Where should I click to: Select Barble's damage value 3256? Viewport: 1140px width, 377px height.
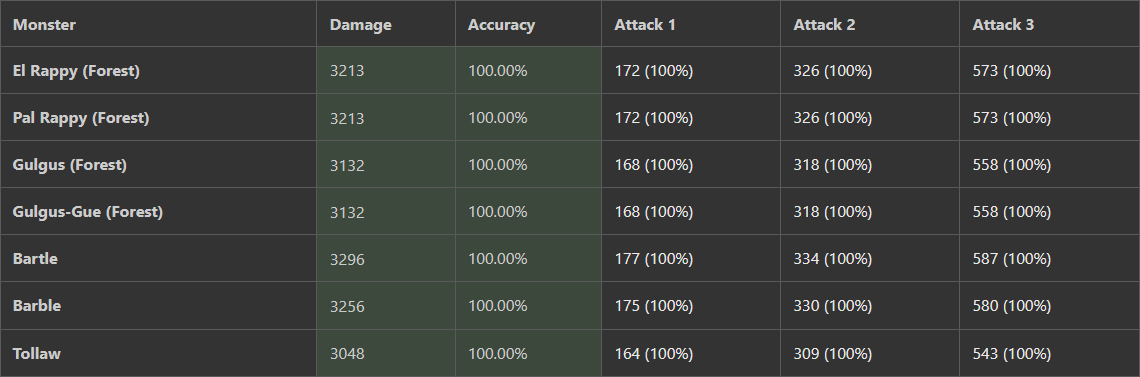pyautogui.click(x=348, y=307)
